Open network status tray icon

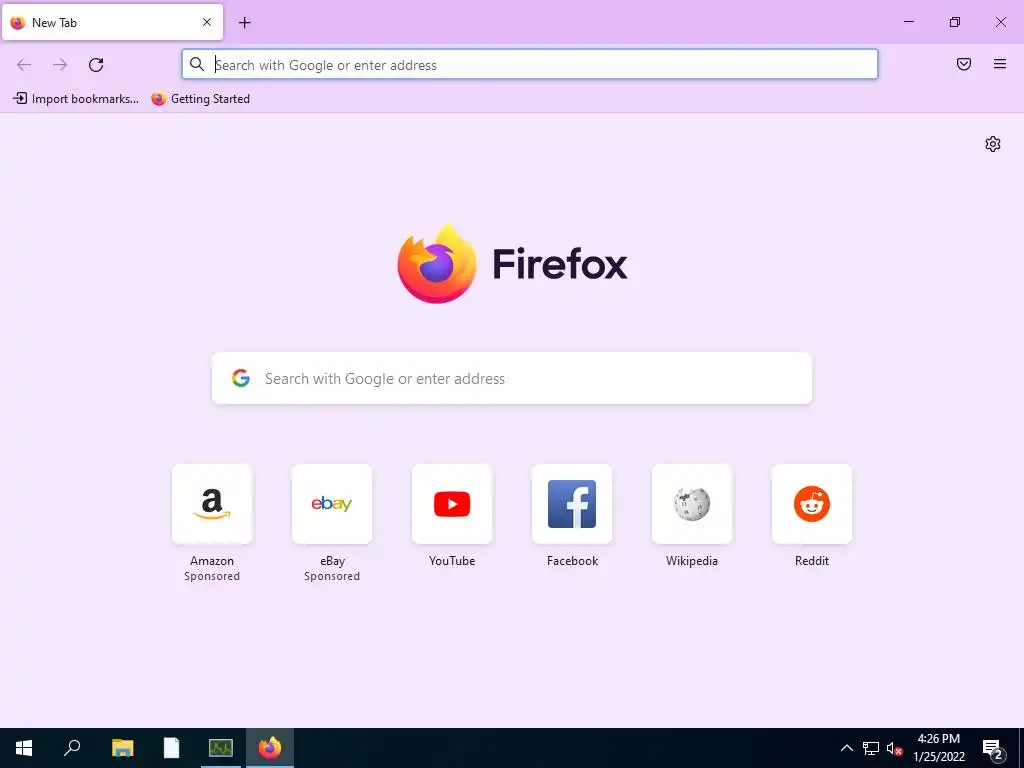click(871, 748)
